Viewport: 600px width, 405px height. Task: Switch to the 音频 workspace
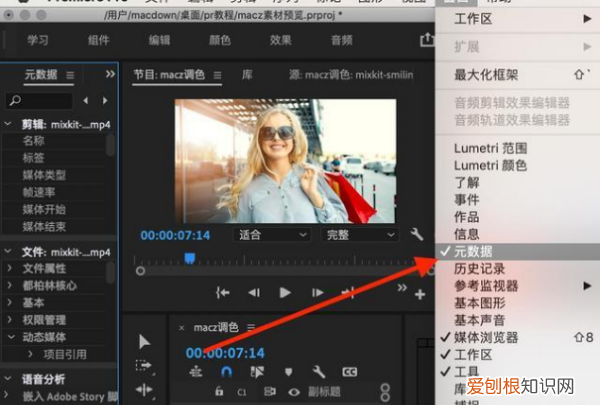342,40
